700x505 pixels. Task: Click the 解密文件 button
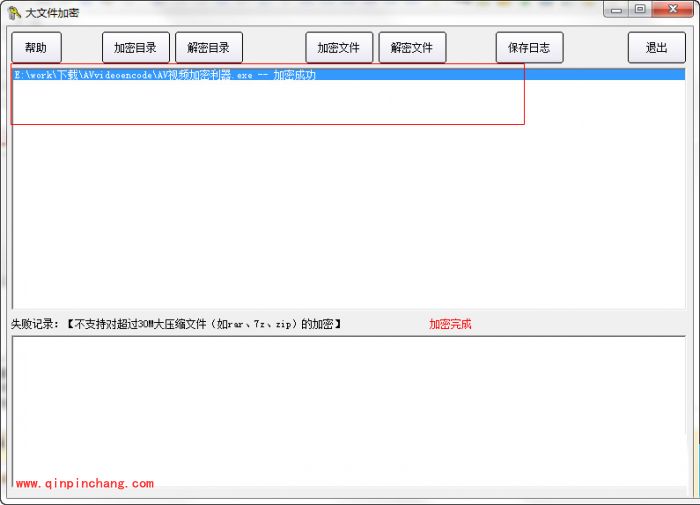click(x=412, y=47)
